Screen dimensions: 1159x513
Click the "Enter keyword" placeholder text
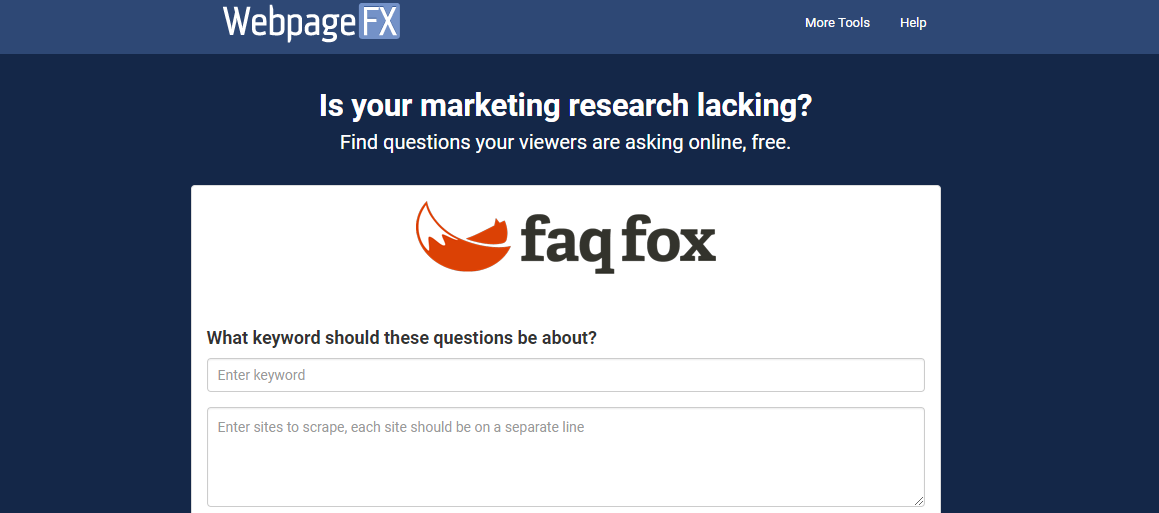(x=261, y=375)
